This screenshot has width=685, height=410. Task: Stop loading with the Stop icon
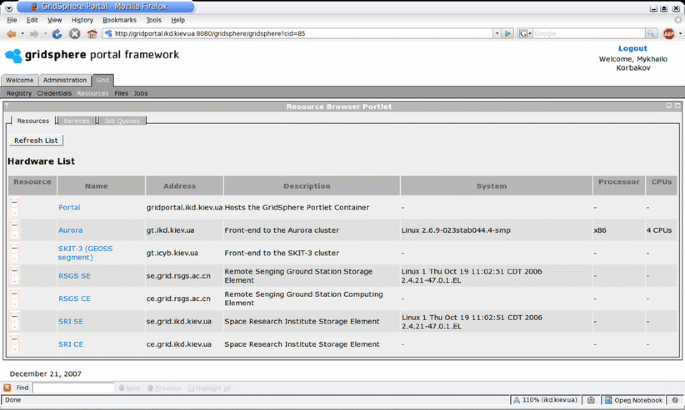click(75, 34)
